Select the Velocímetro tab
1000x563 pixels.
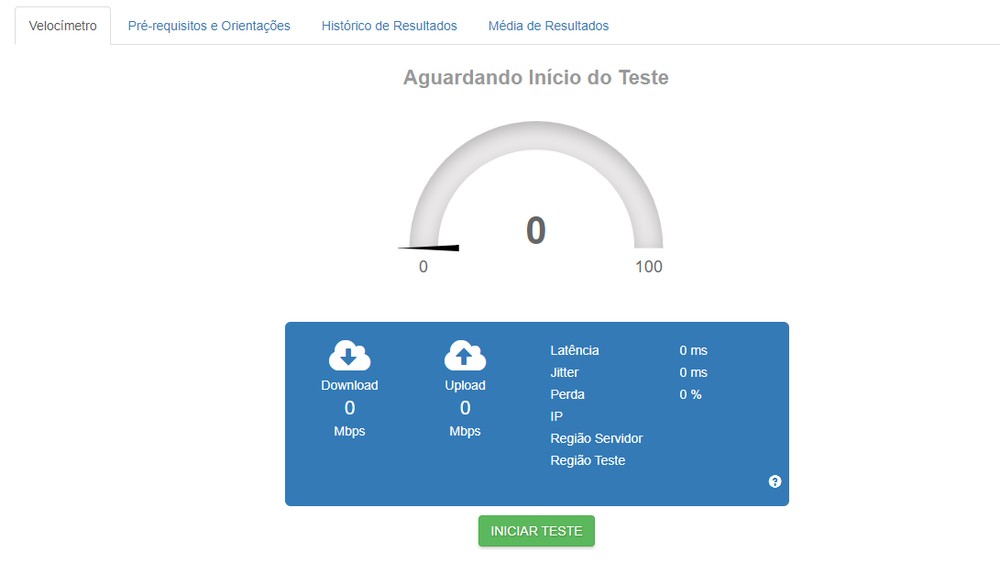pyautogui.click(x=62, y=26)
